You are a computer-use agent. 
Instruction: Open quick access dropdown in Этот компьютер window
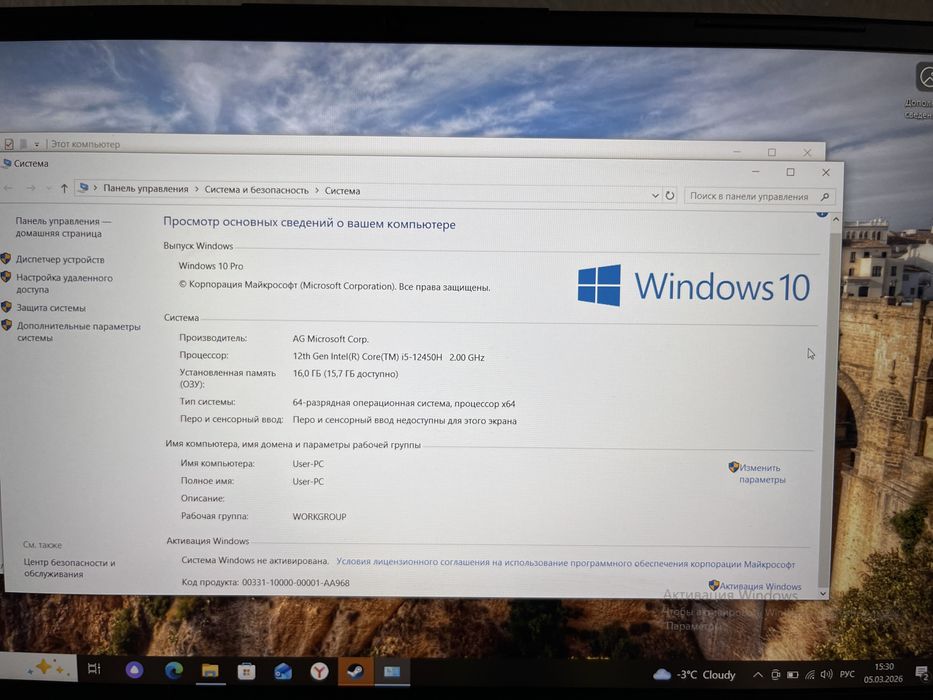click(36, 144)
